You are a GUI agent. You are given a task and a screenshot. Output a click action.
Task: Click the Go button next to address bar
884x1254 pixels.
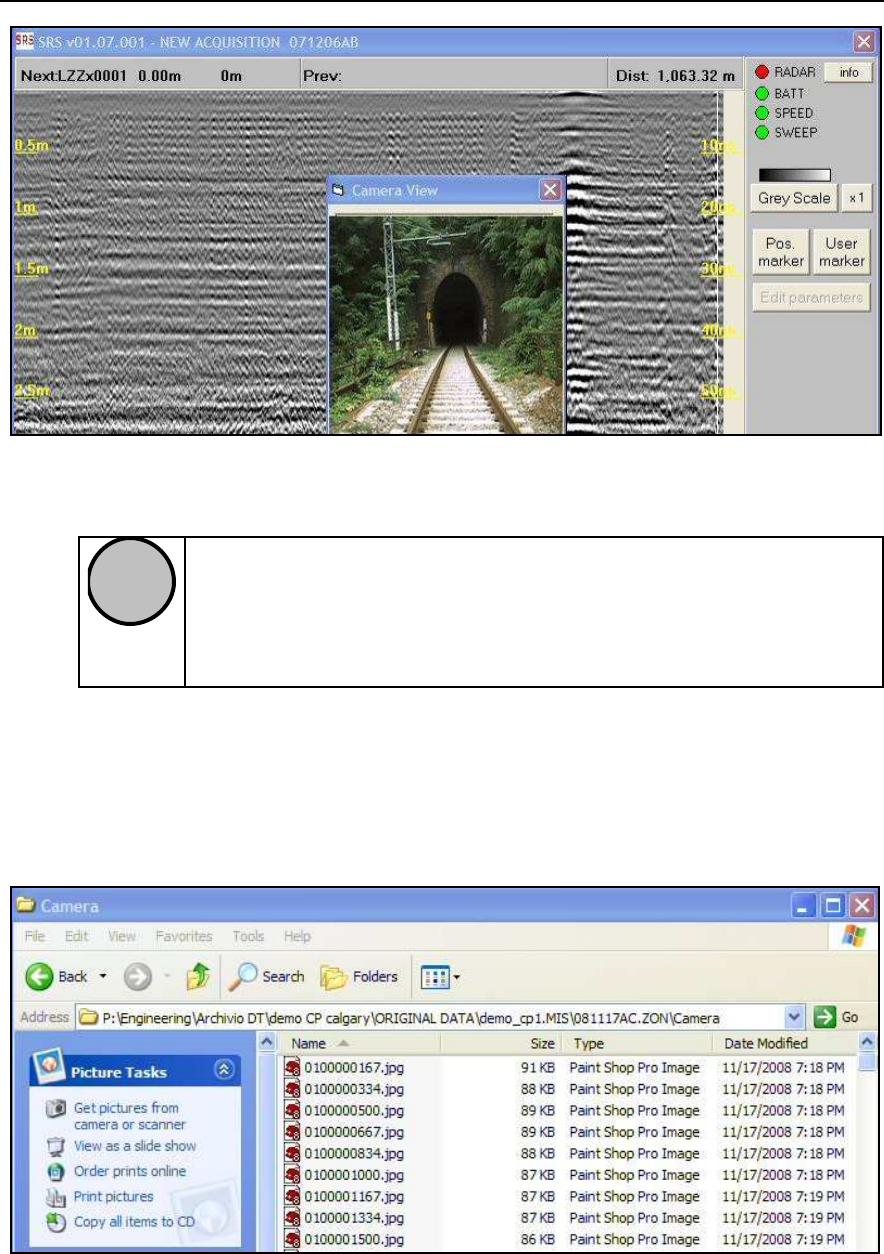pos(836,1017)
